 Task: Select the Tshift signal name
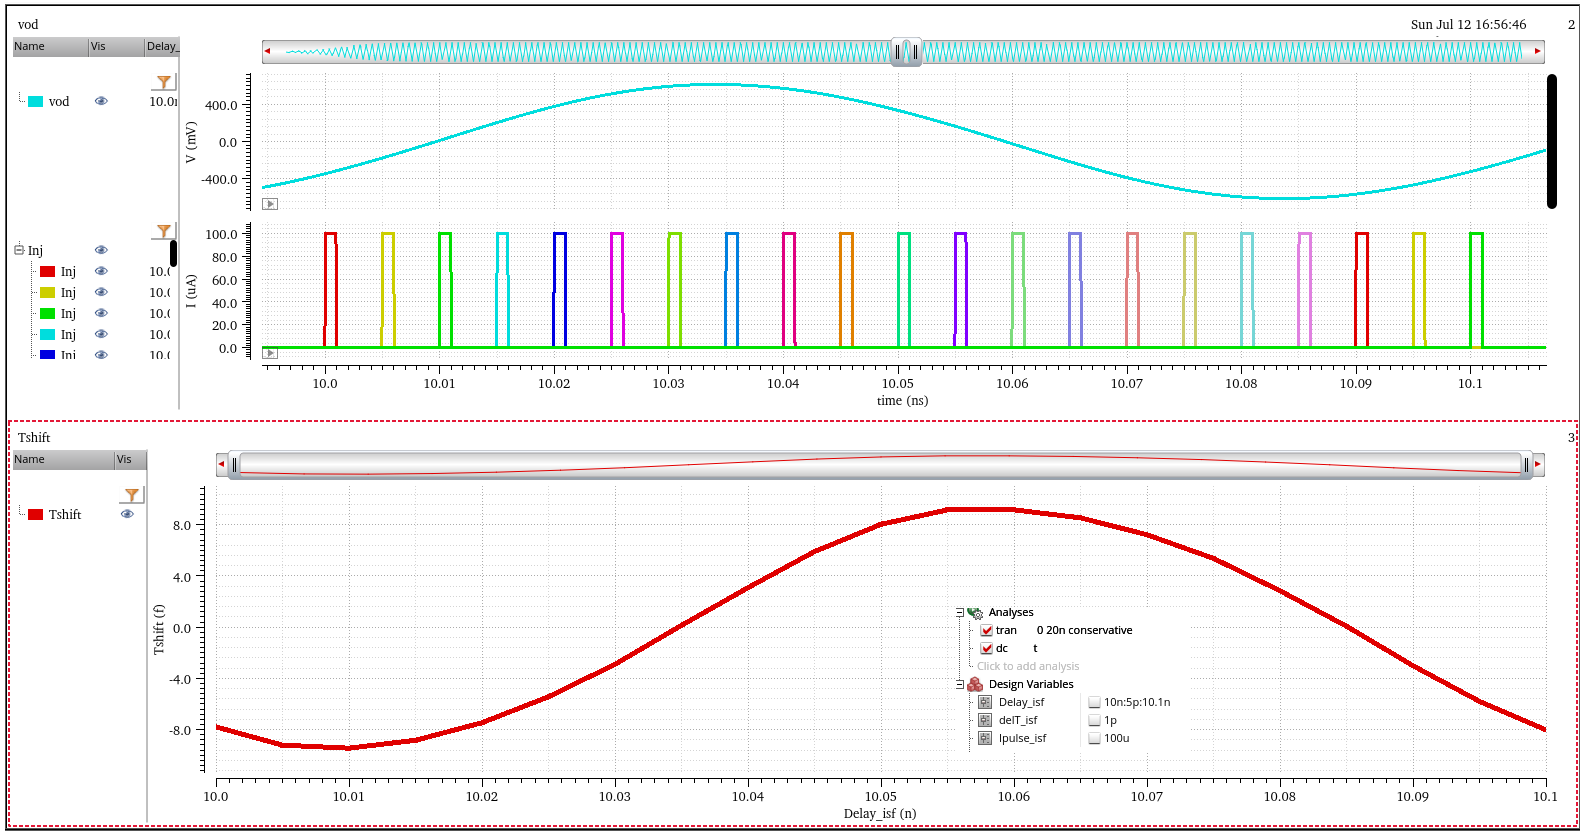click(x=65, y=514)
